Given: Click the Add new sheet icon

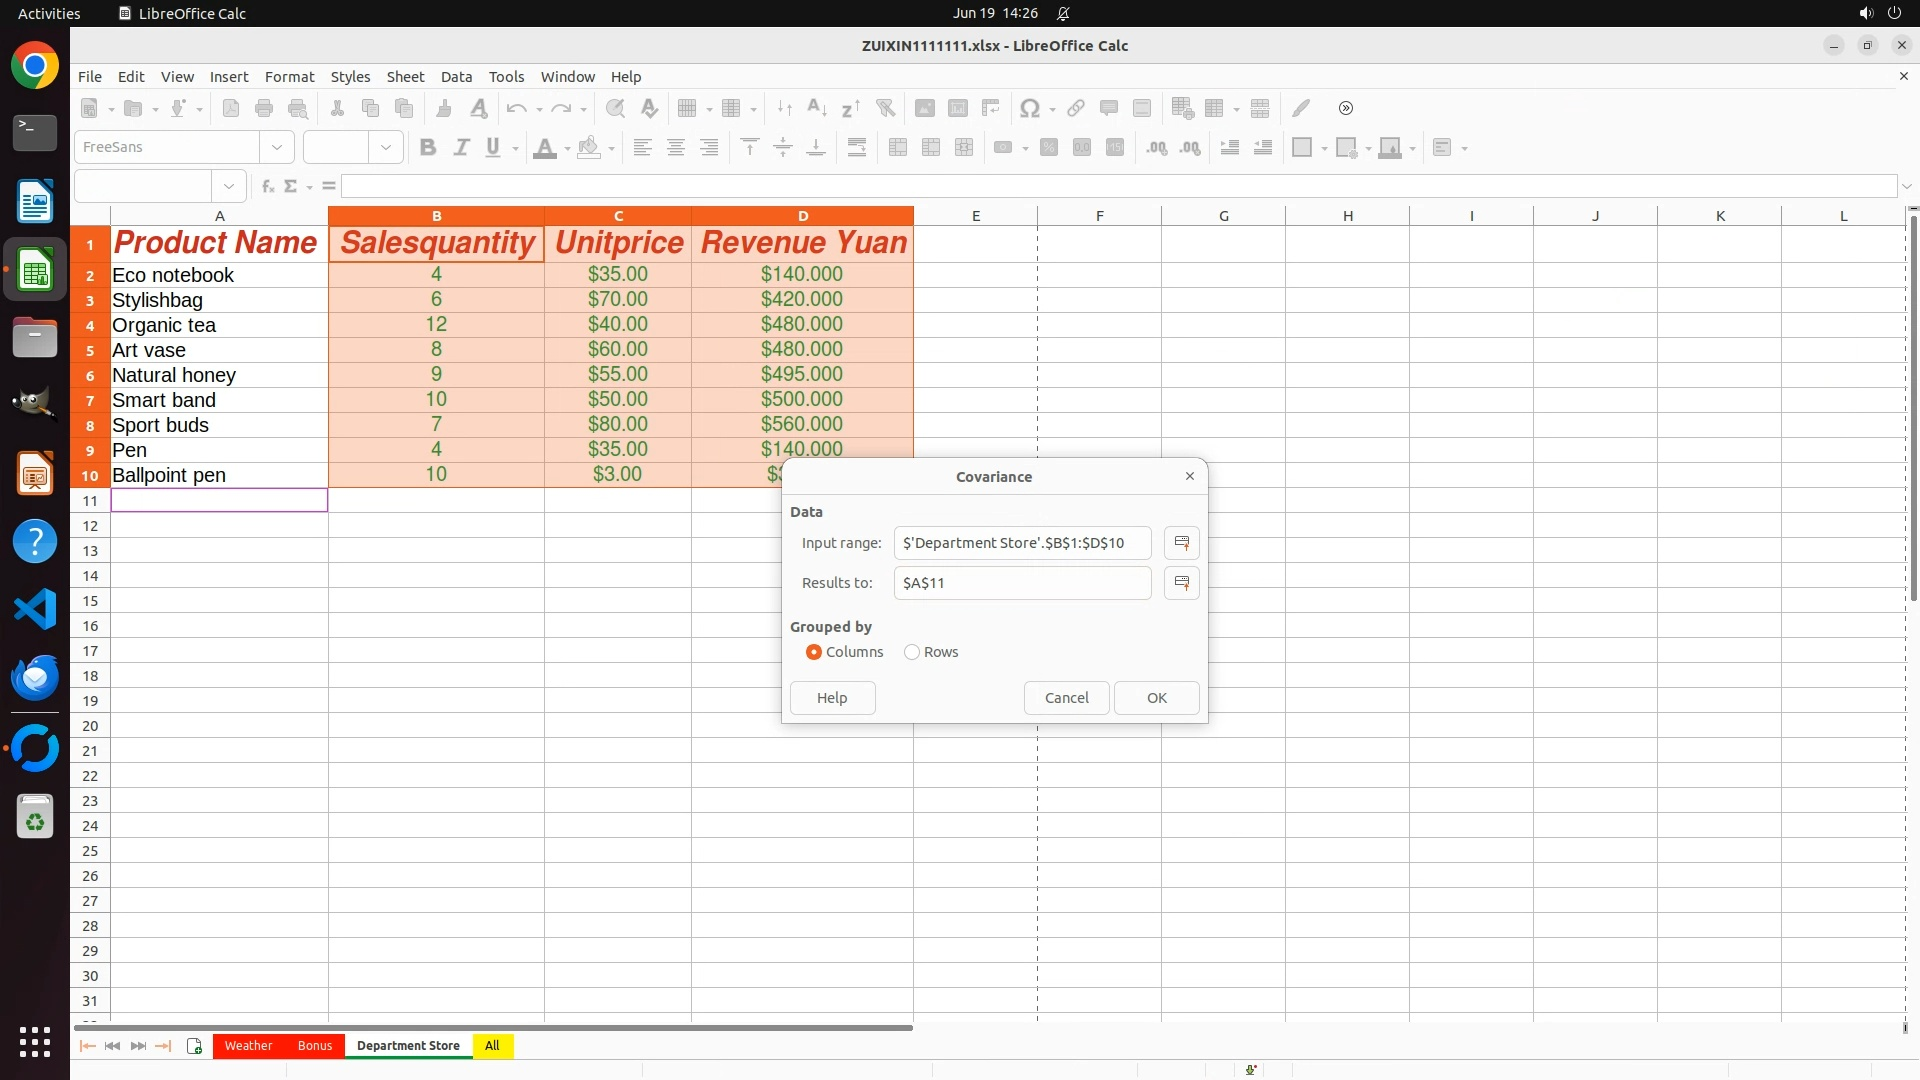Looking at the screenshot, I should pos(194,1046).
